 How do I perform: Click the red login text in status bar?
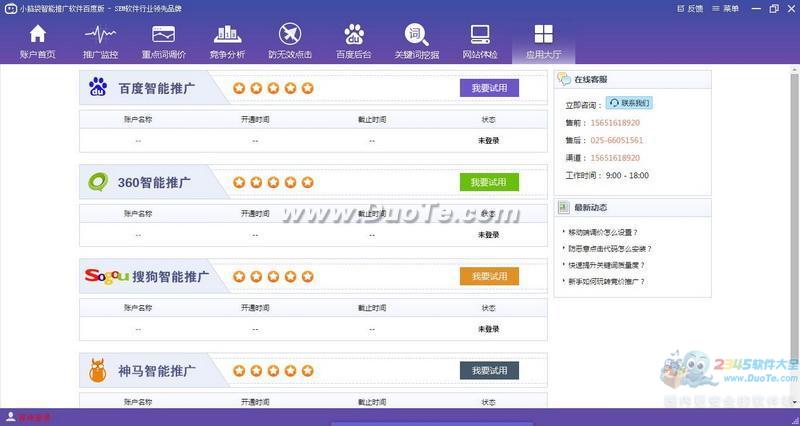[x=34, y=418]
